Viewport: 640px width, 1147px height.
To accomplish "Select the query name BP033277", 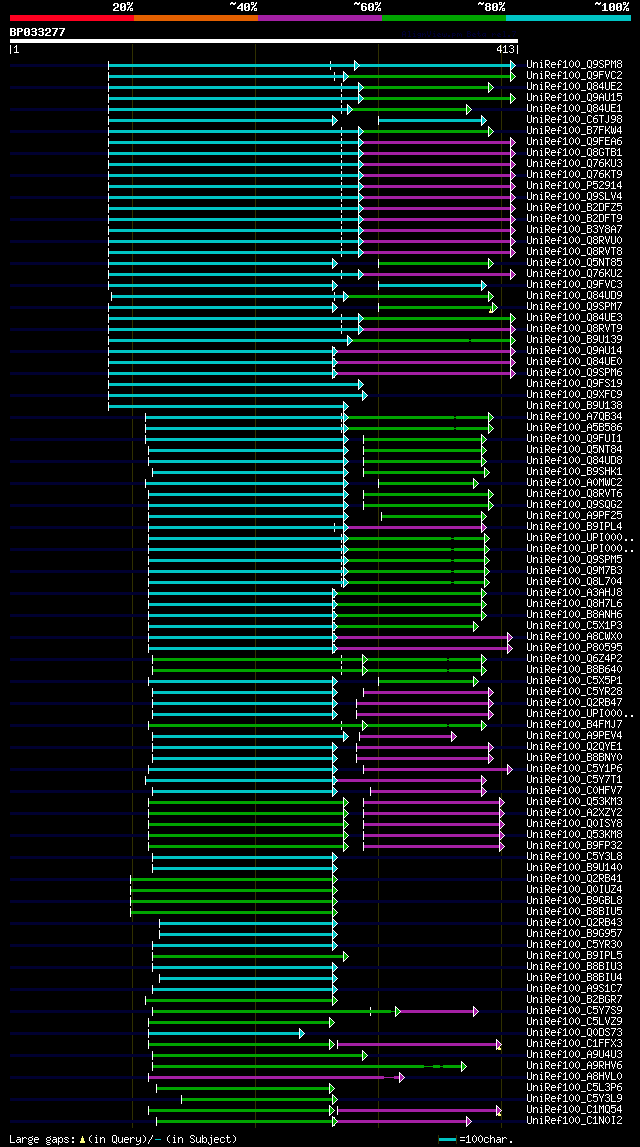I will 37,32.
